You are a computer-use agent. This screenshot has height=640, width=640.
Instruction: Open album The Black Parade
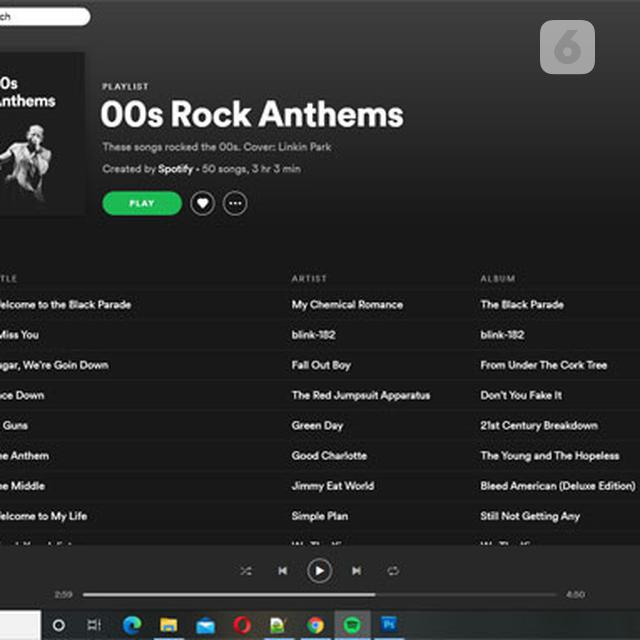(x=522, y=304)
